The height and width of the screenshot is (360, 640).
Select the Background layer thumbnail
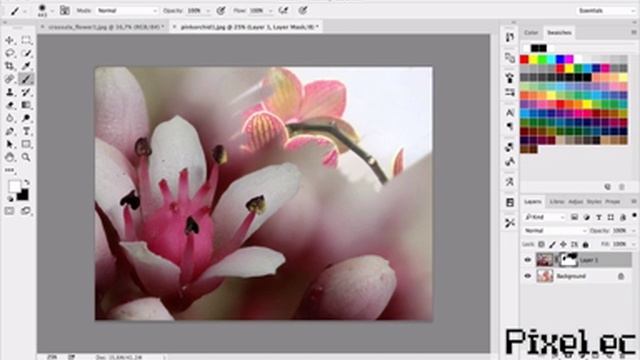tap(544, 276)
